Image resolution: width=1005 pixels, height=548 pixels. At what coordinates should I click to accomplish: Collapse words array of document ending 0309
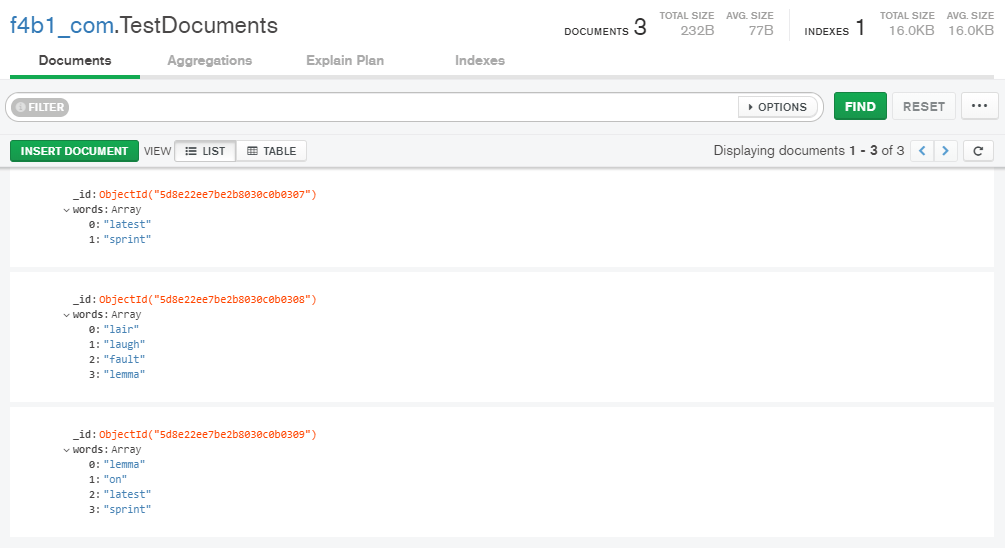point(67,450)
